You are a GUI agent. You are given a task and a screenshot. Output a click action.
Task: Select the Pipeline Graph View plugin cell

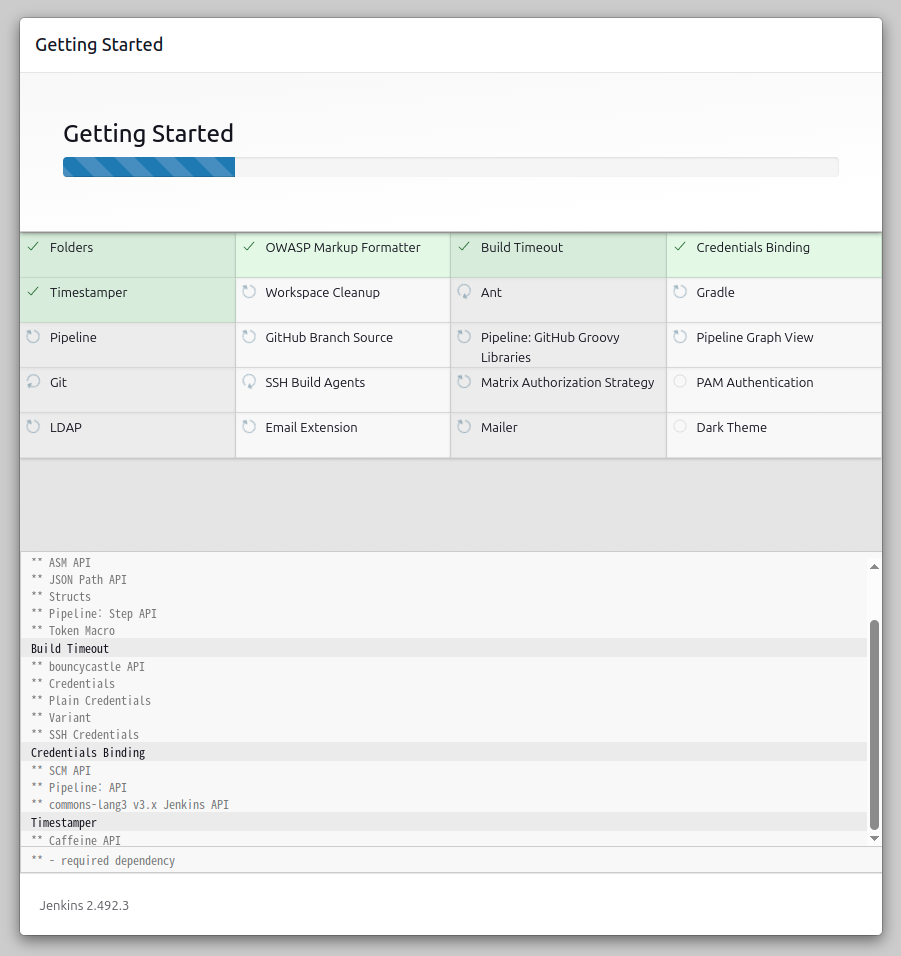point(774,345)
